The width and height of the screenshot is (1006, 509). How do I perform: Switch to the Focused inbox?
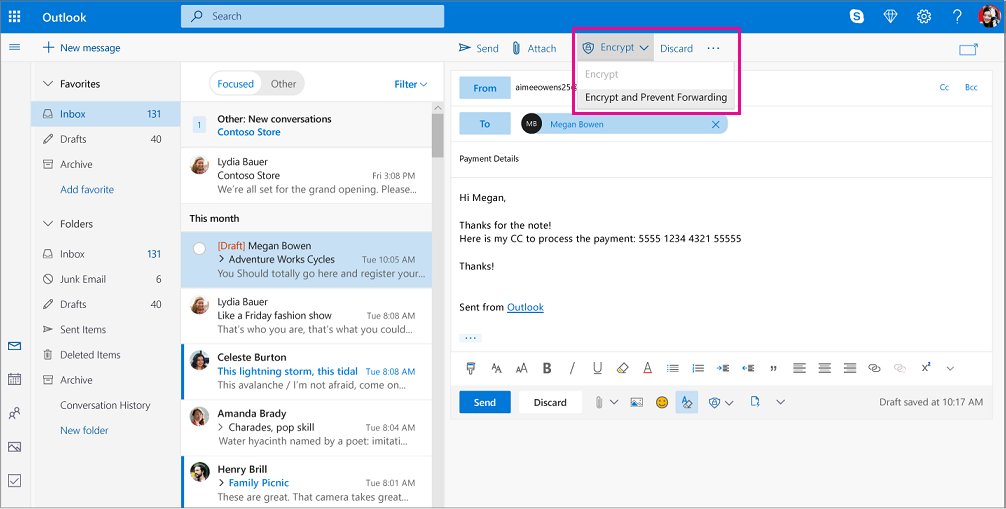click(x=236, y=84)
